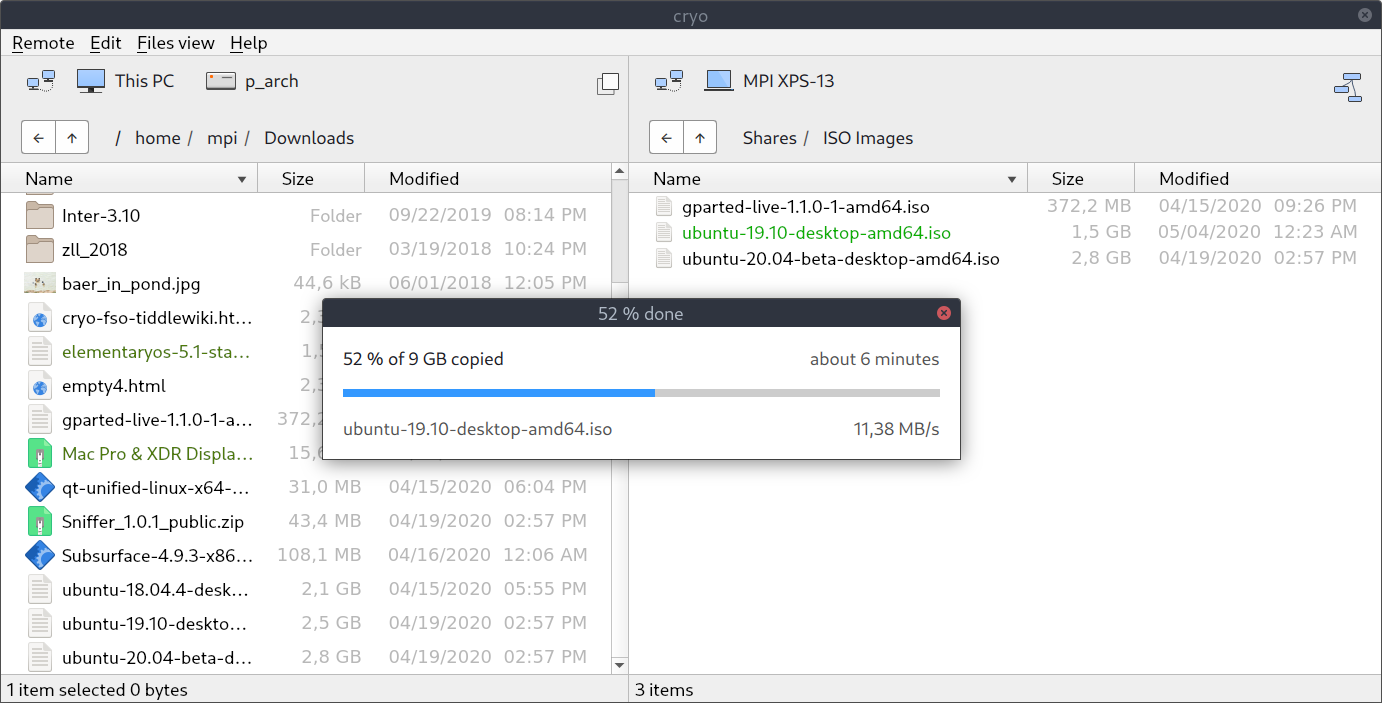
Task: Switch to the This PC location
Action: click(x=125, y=80)
